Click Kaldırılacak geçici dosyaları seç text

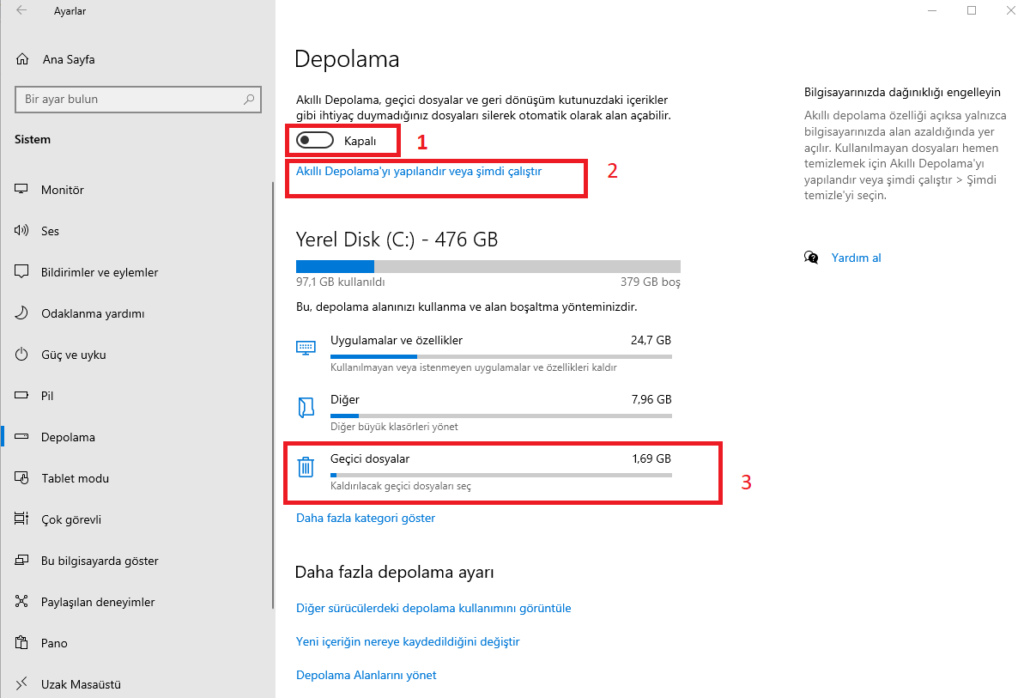coord(400,486)
